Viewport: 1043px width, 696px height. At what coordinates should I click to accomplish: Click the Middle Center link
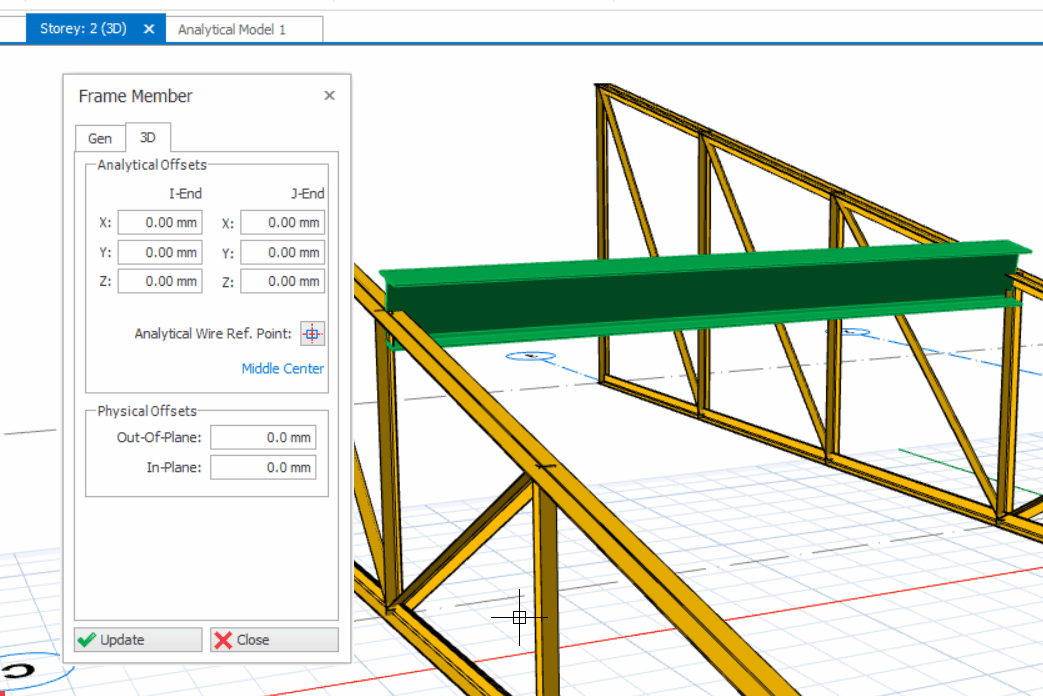(283, 368)
